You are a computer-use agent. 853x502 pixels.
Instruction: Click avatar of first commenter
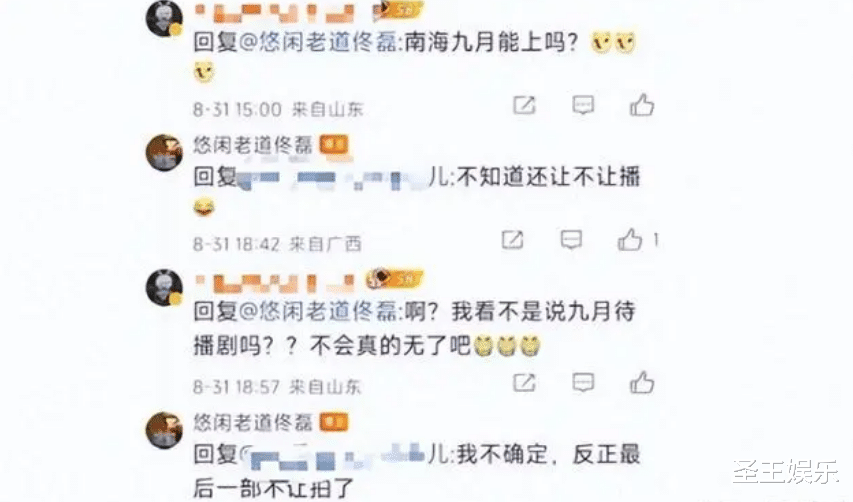(164, 18)
